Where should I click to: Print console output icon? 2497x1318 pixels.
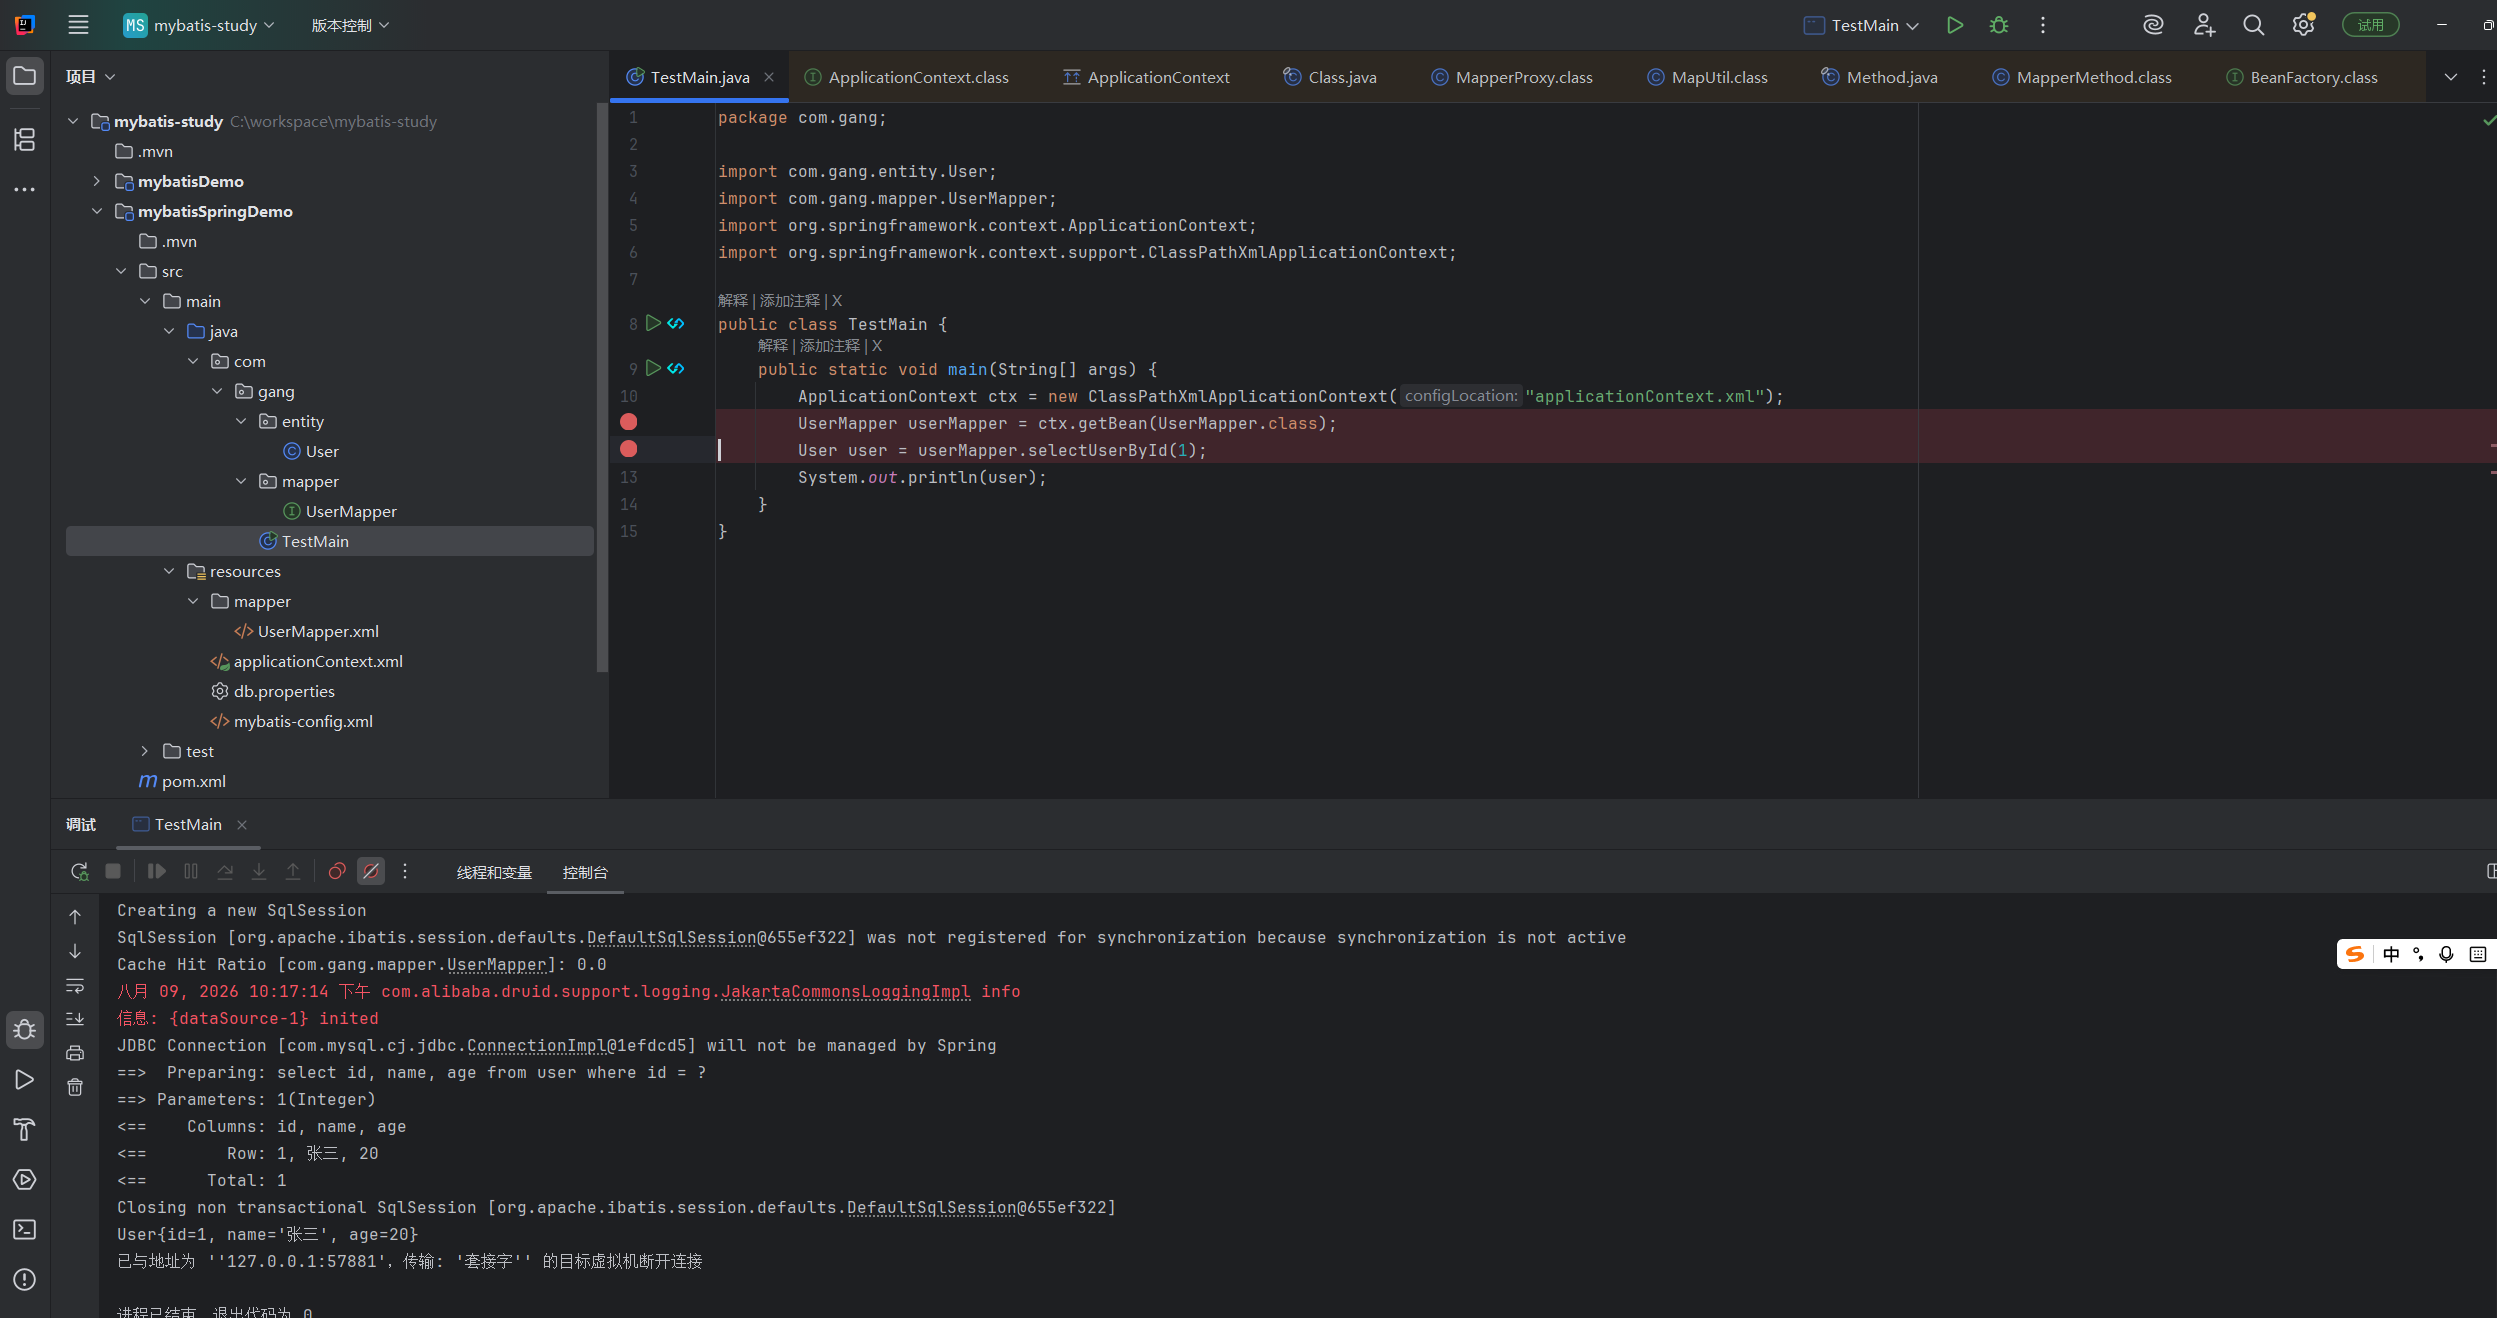coord(75,1053)
